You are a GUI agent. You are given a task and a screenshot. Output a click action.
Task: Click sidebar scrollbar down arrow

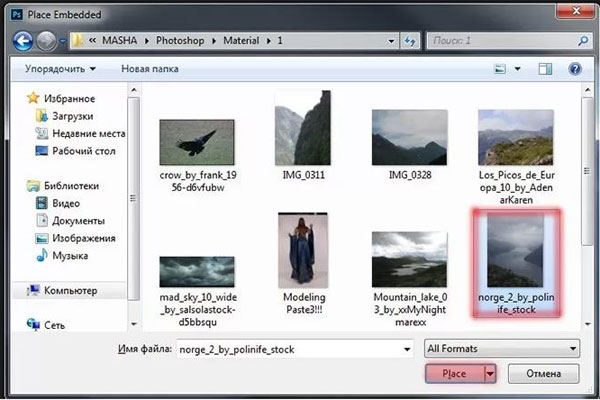point(134,324)
